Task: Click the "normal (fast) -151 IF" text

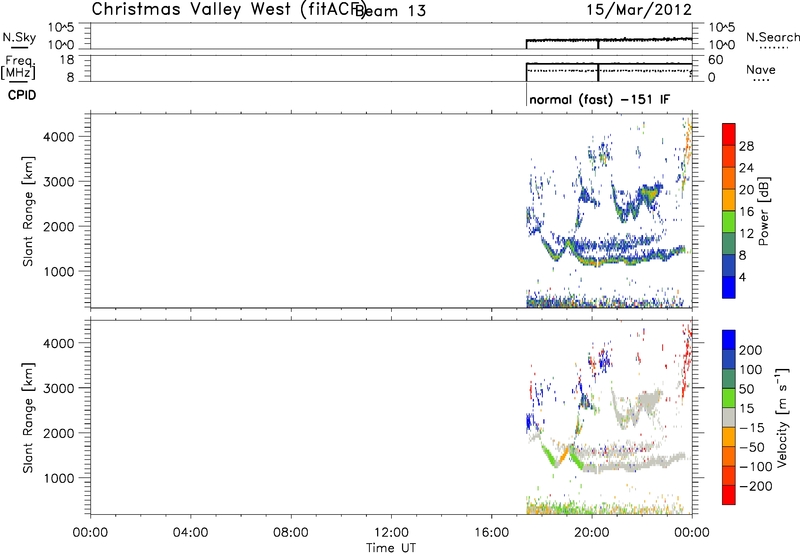Action: [599, 99]
